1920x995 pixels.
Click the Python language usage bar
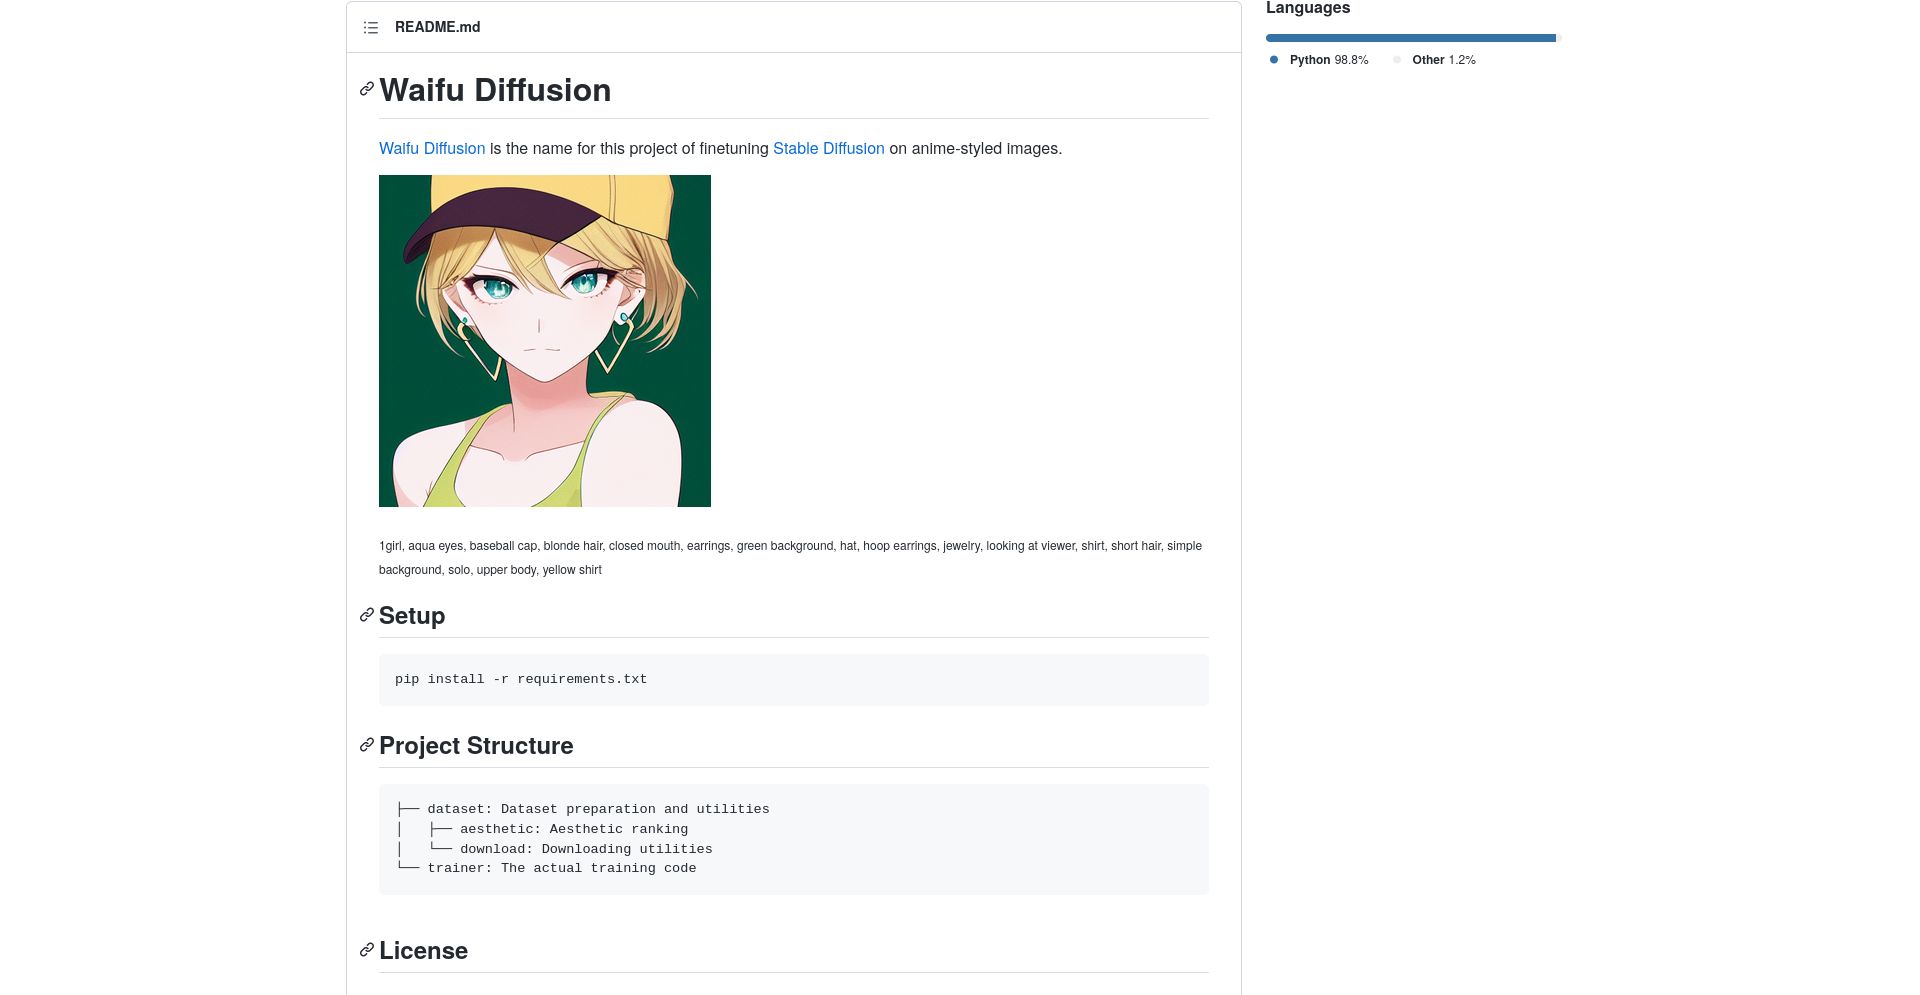click(x=1411, y=38)
